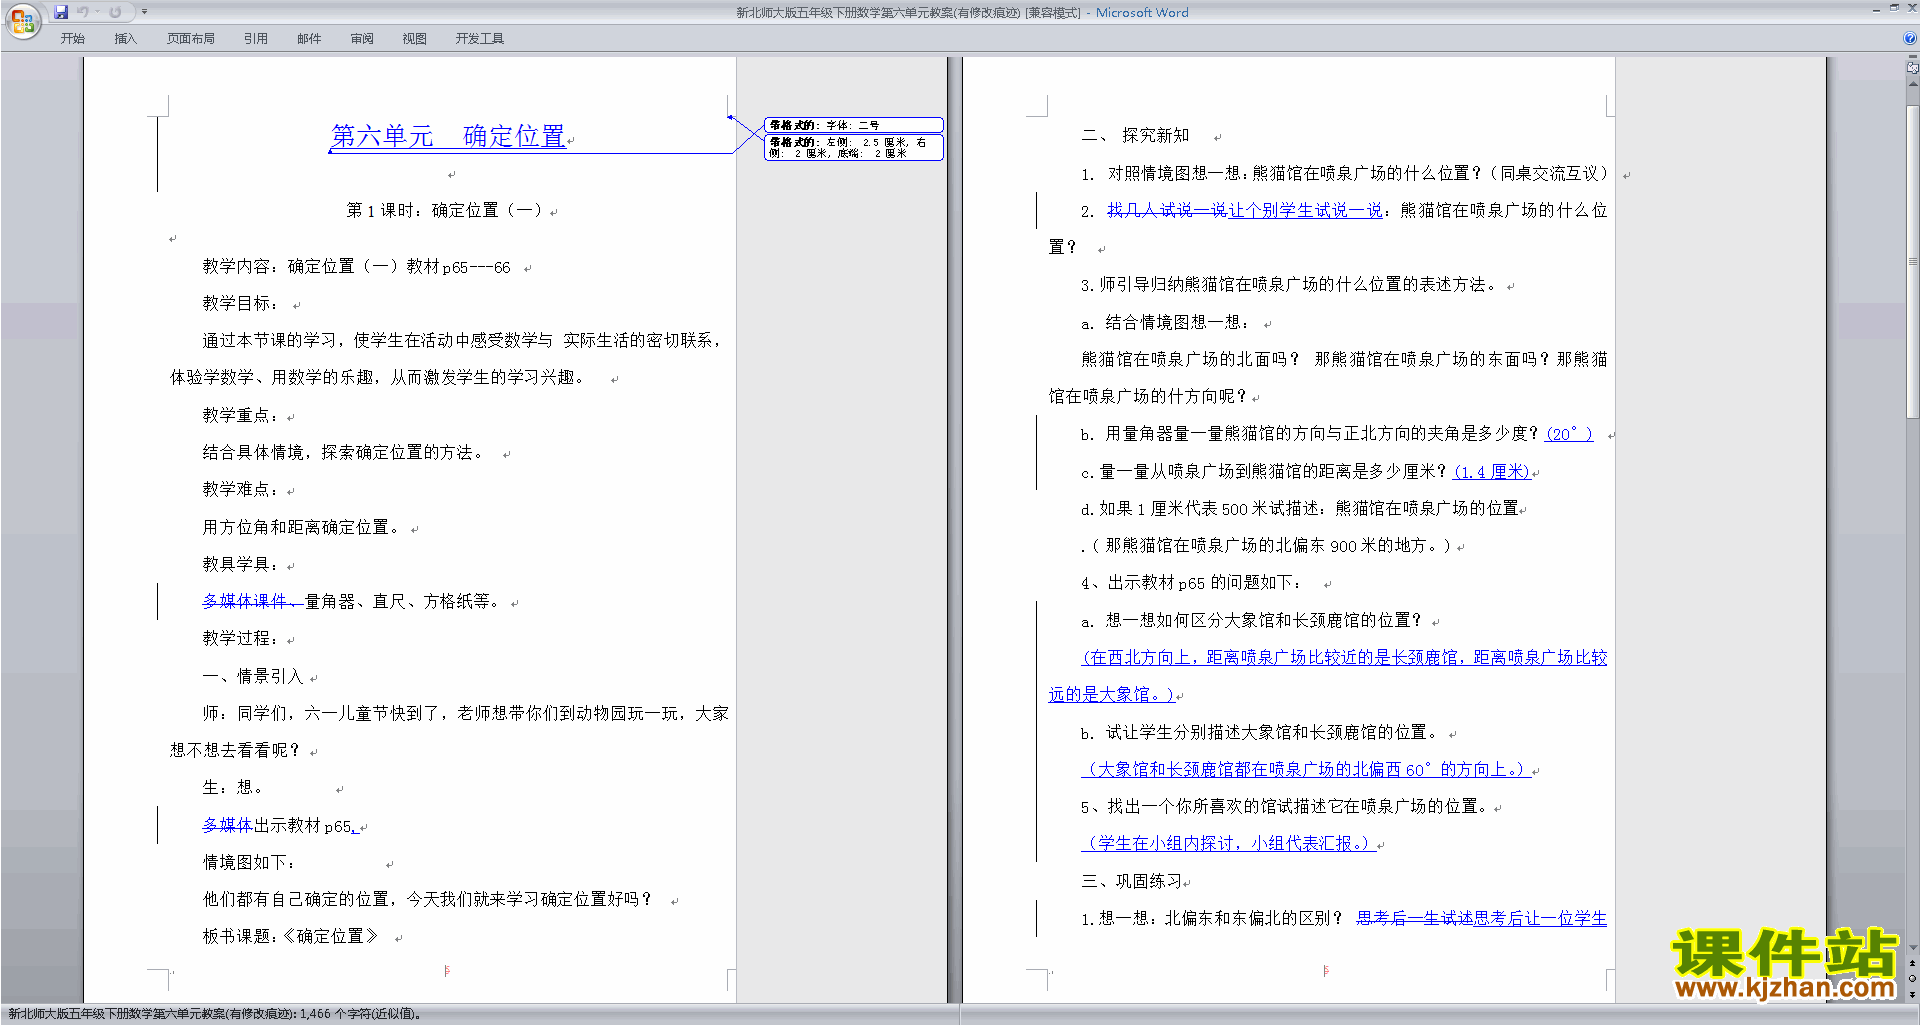This screenshot has height=1025, width=1920.
Task: Click the inserted text （学生在小组内探讨，小组代表汇报。）
Action: pos(1229,844)
